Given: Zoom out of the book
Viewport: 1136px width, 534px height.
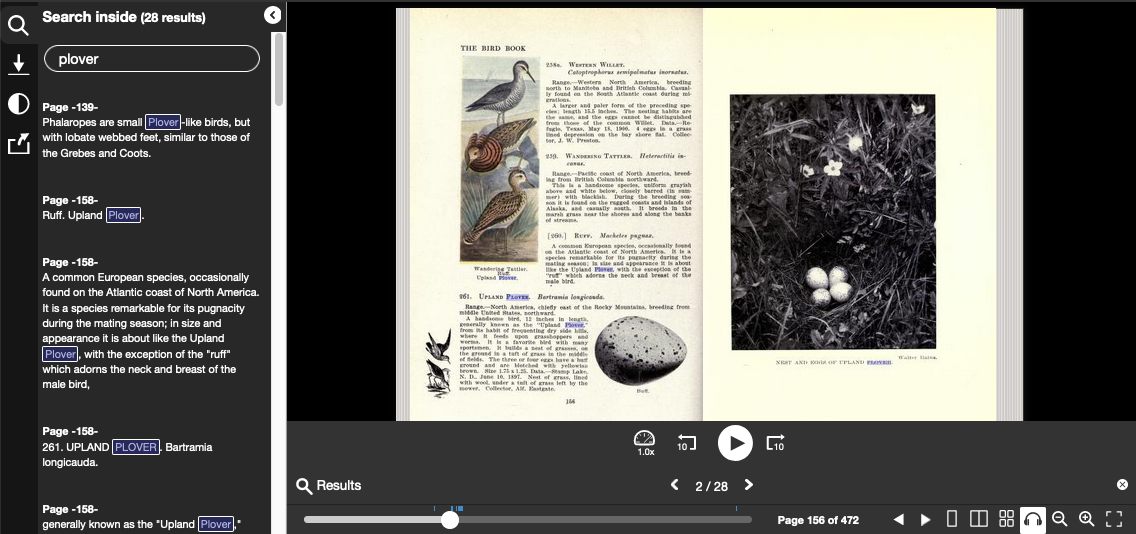Looking at the screenshot, I should tap(1059, 519).
